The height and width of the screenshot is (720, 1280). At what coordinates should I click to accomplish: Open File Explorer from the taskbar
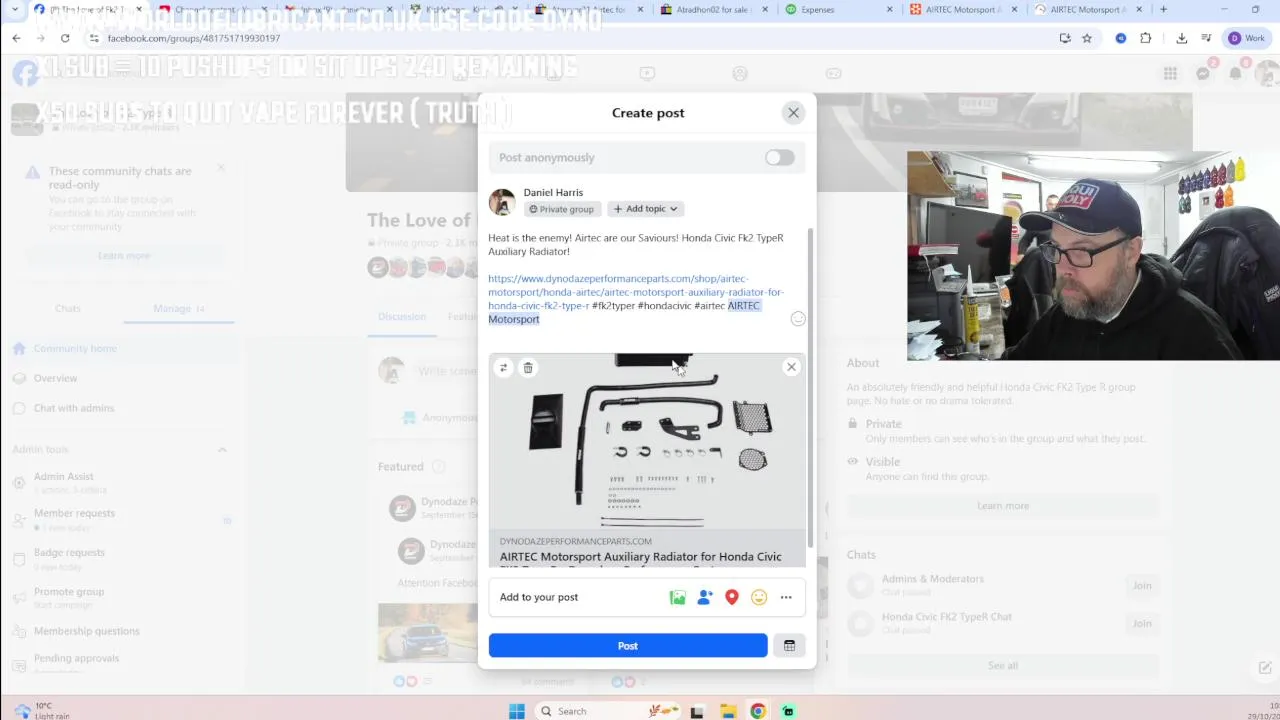[728, 711]
